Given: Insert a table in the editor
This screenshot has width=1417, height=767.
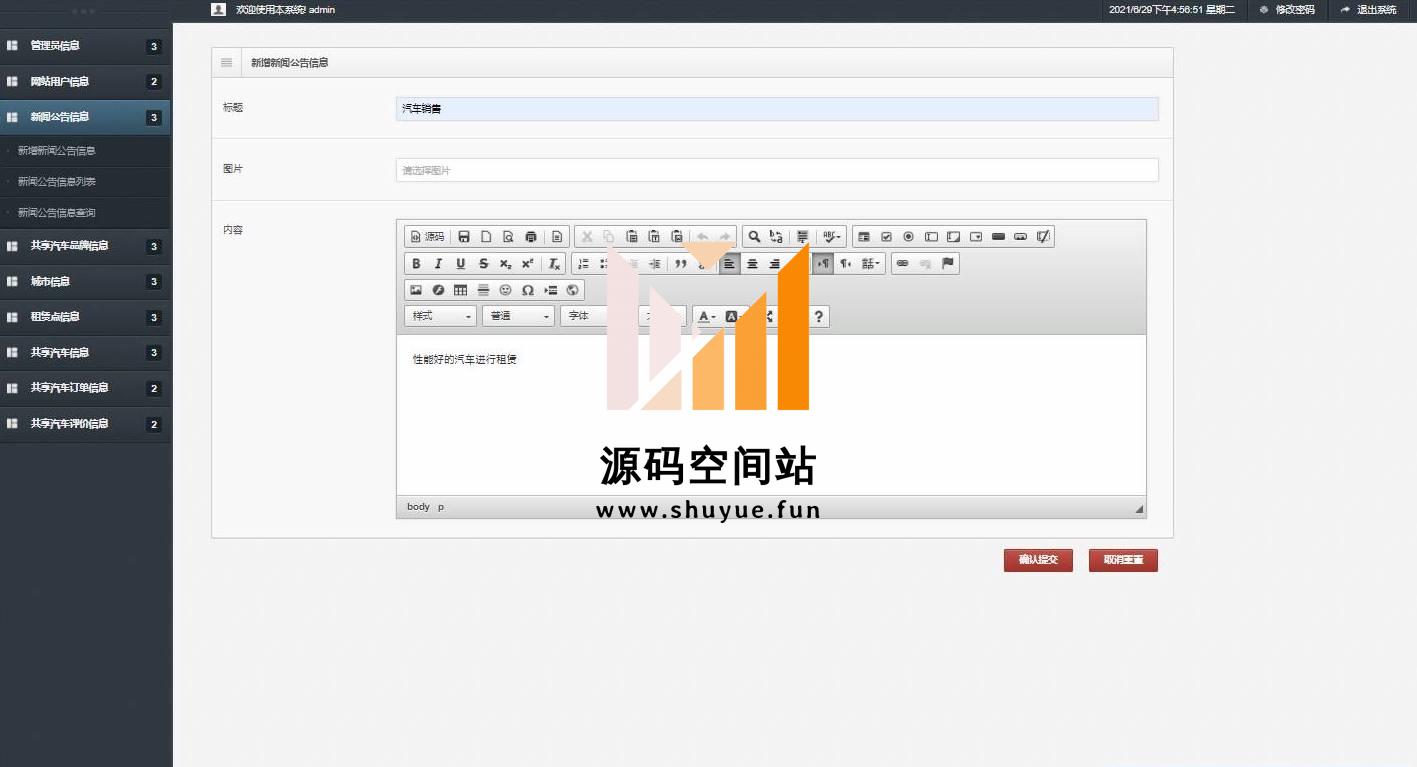Looking at the screenshot, I should pos(460,290).
